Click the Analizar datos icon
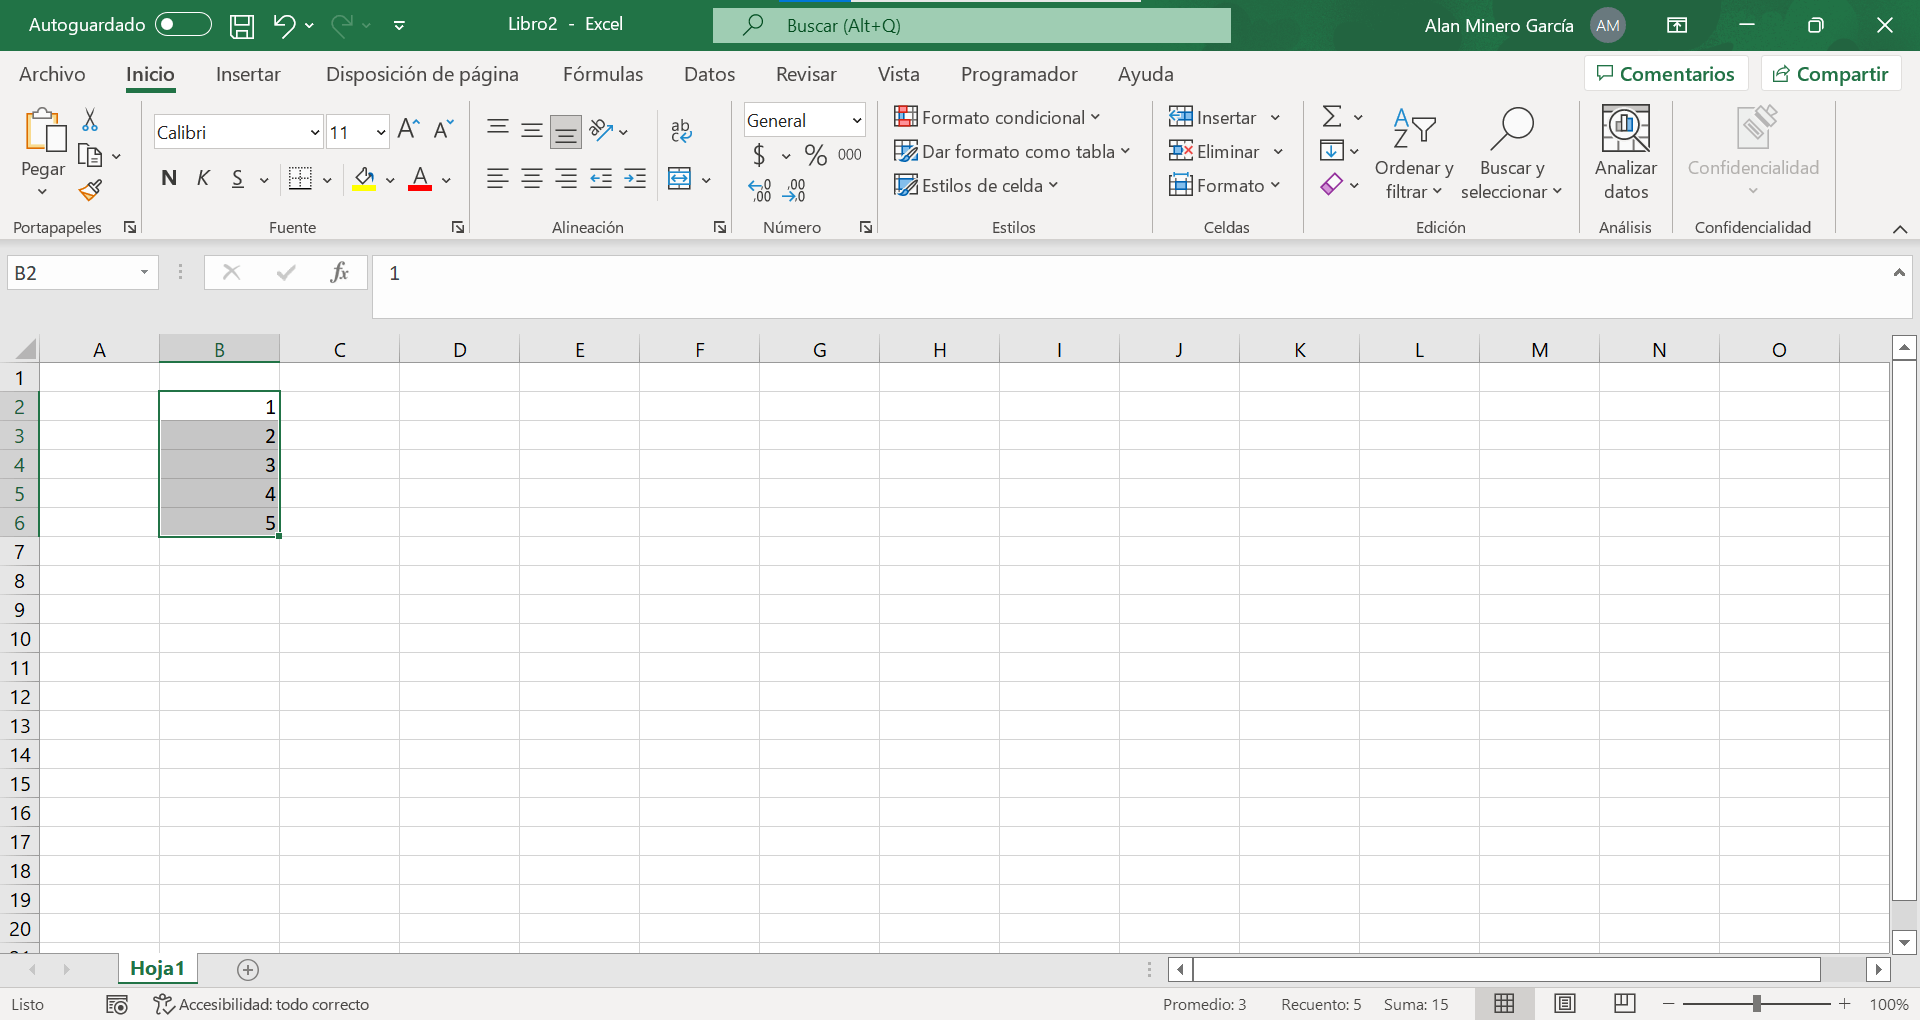Screen dimensions: 1920x1020 point(1625,152)
